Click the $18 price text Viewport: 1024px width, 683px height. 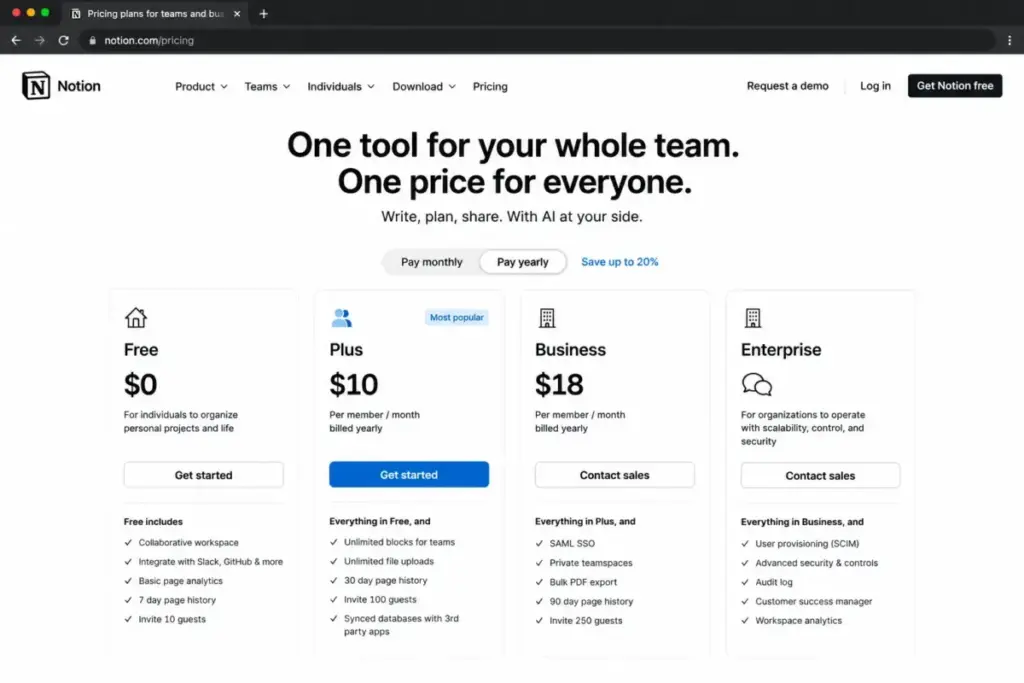coord(559,384)
